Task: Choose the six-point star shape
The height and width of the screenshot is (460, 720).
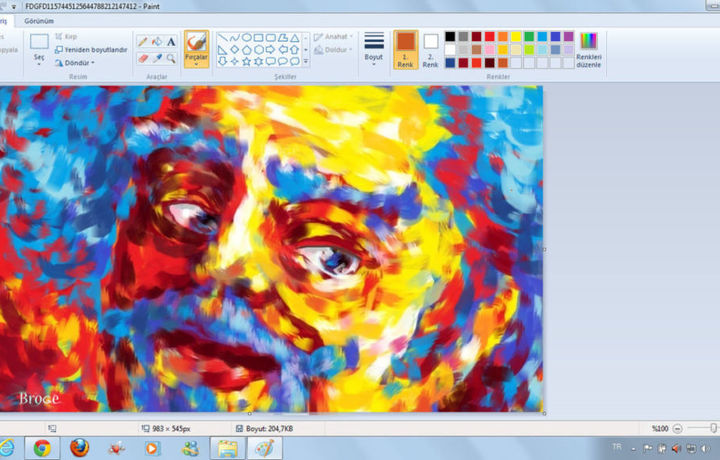Action: [x=259, y=61]
